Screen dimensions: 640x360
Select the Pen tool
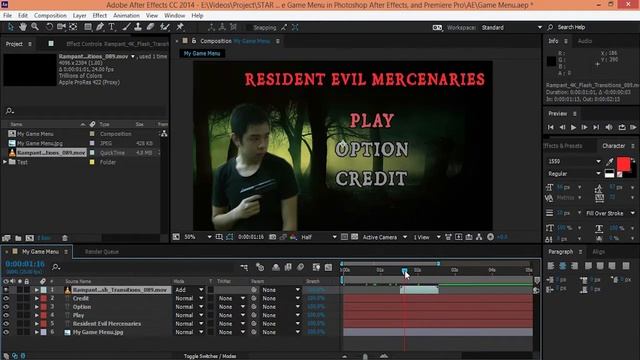click(x=100, y=27)
